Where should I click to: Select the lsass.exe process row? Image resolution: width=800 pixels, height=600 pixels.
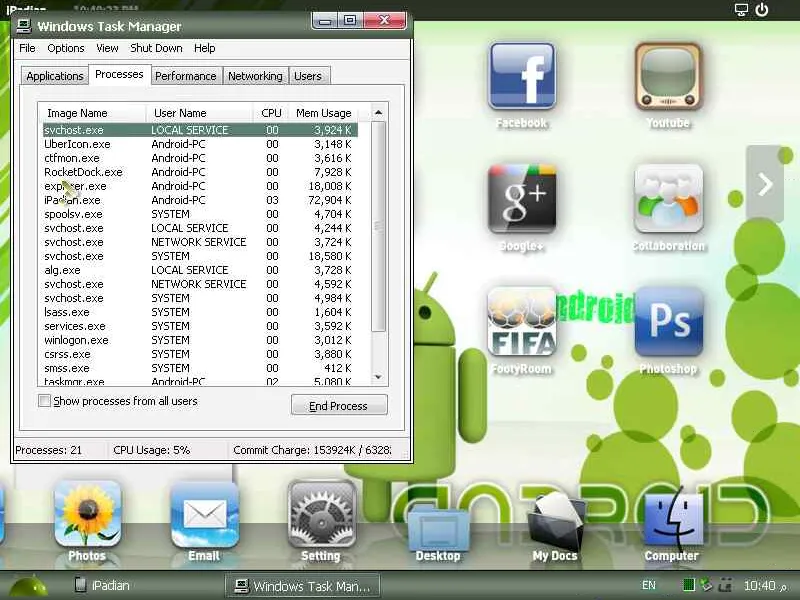click(200, 312)
